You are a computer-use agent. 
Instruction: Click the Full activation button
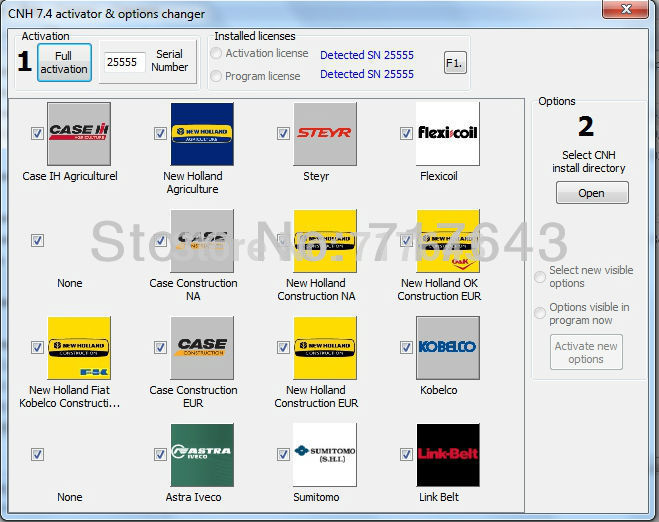pos(64,62)
